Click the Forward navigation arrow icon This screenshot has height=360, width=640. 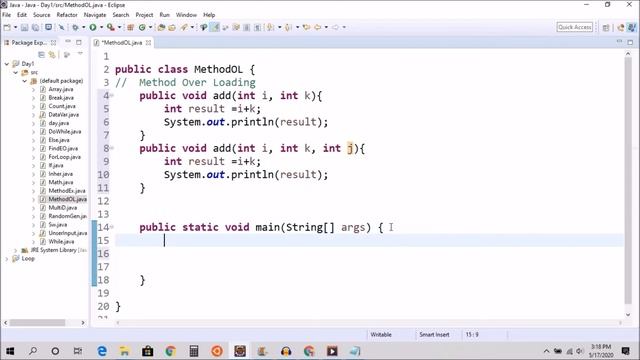pos(336,27)
